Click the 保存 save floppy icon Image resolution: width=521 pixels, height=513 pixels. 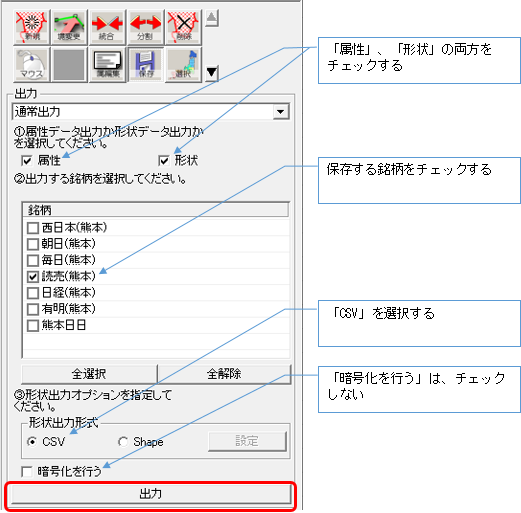click(145, 65)
